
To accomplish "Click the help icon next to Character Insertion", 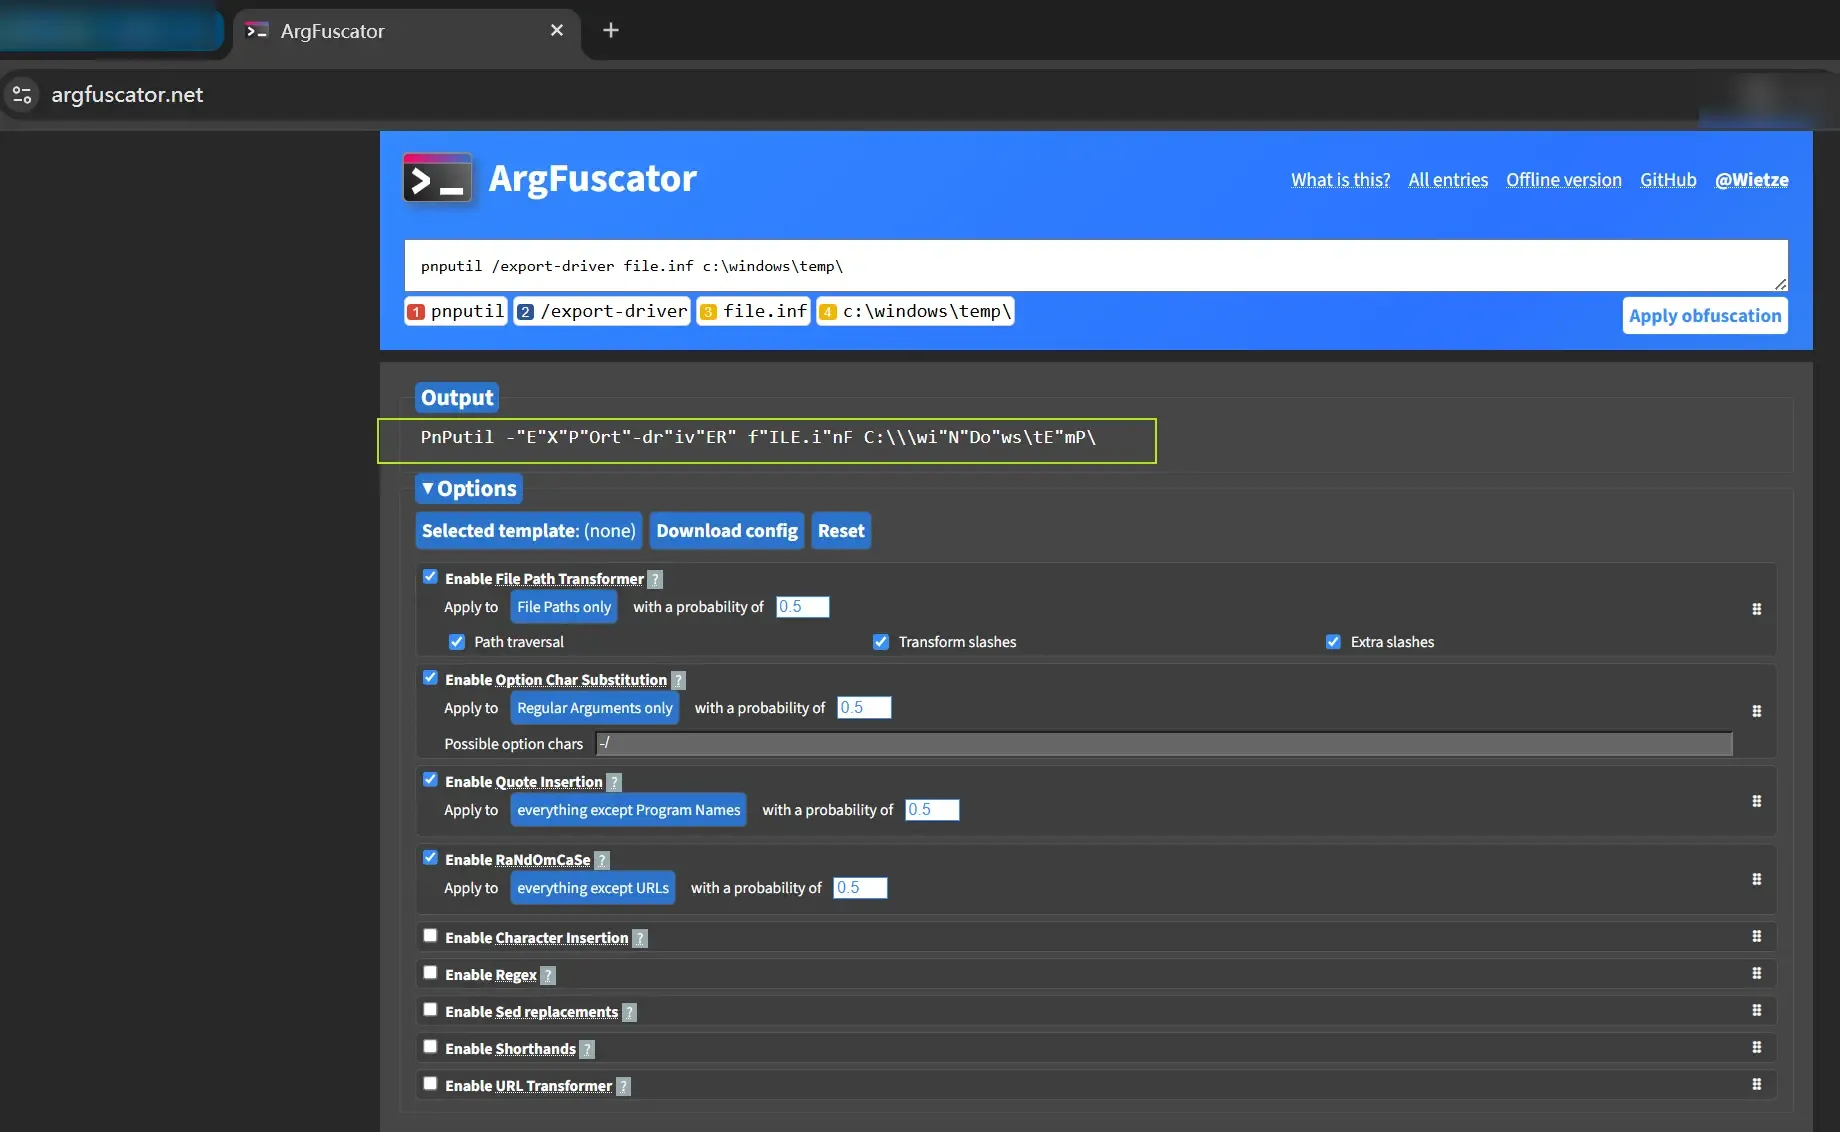I will click(640, 938).
